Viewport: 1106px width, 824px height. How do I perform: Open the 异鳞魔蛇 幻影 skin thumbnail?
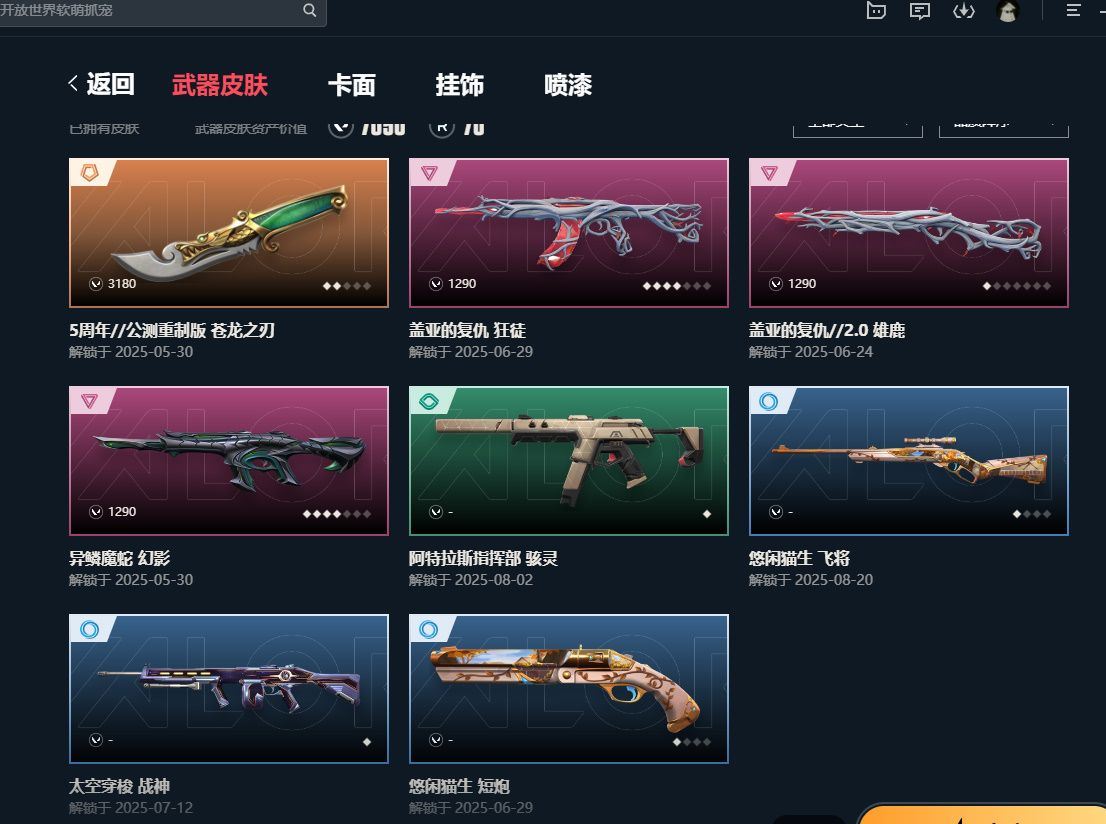pyautogui.click(x=229, y=461)
